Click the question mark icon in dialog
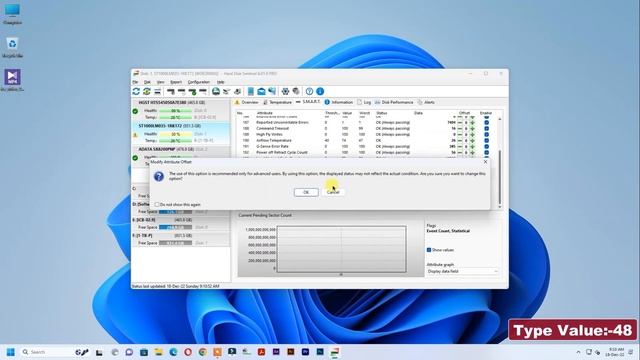Image resolution: width=640 pixels, height=360 pixels. 158,176
